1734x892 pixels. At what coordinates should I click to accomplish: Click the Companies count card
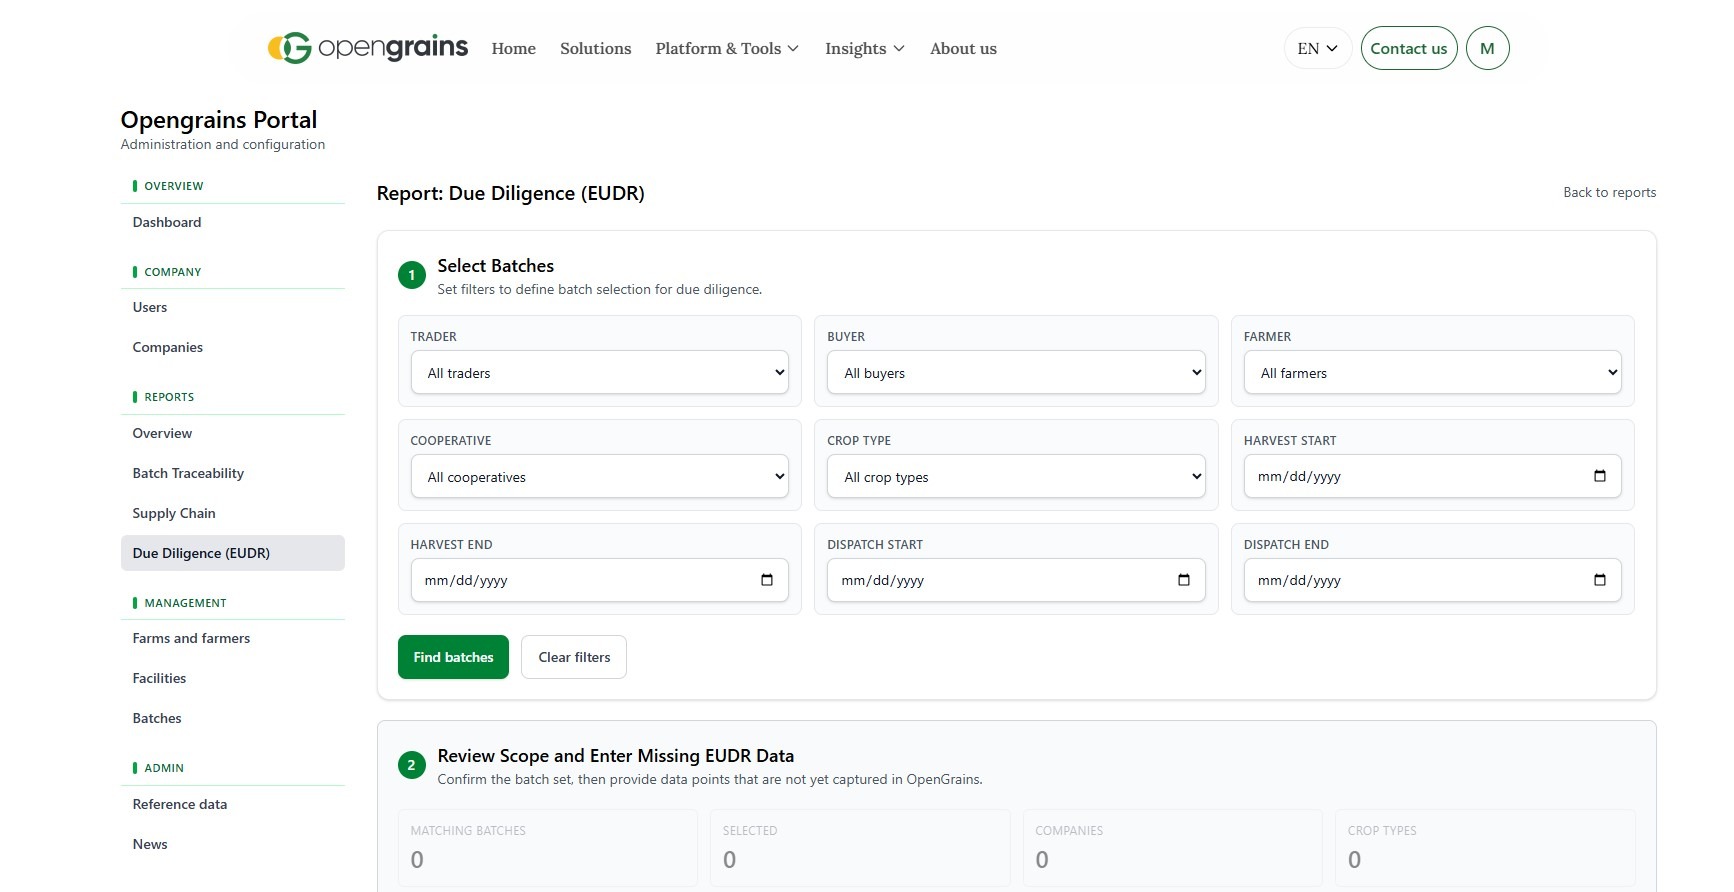[1172, 848]
